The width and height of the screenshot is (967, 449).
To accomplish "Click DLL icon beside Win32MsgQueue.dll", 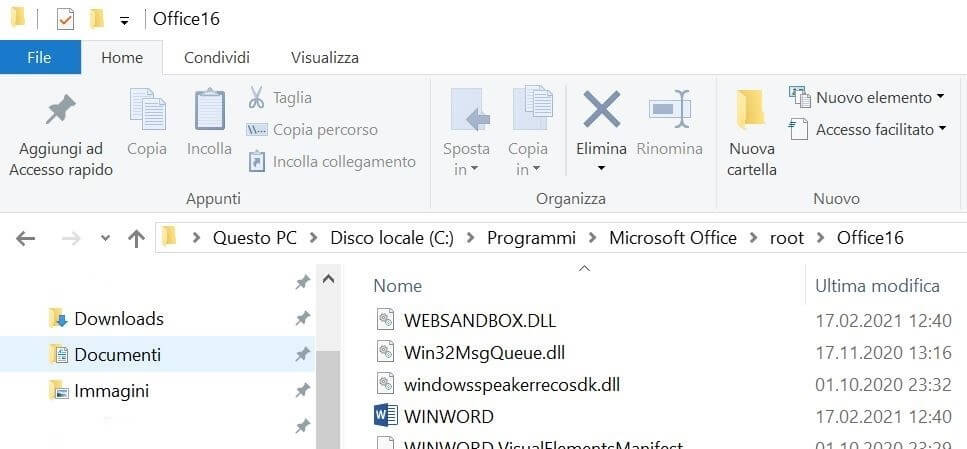I will 385,352.
